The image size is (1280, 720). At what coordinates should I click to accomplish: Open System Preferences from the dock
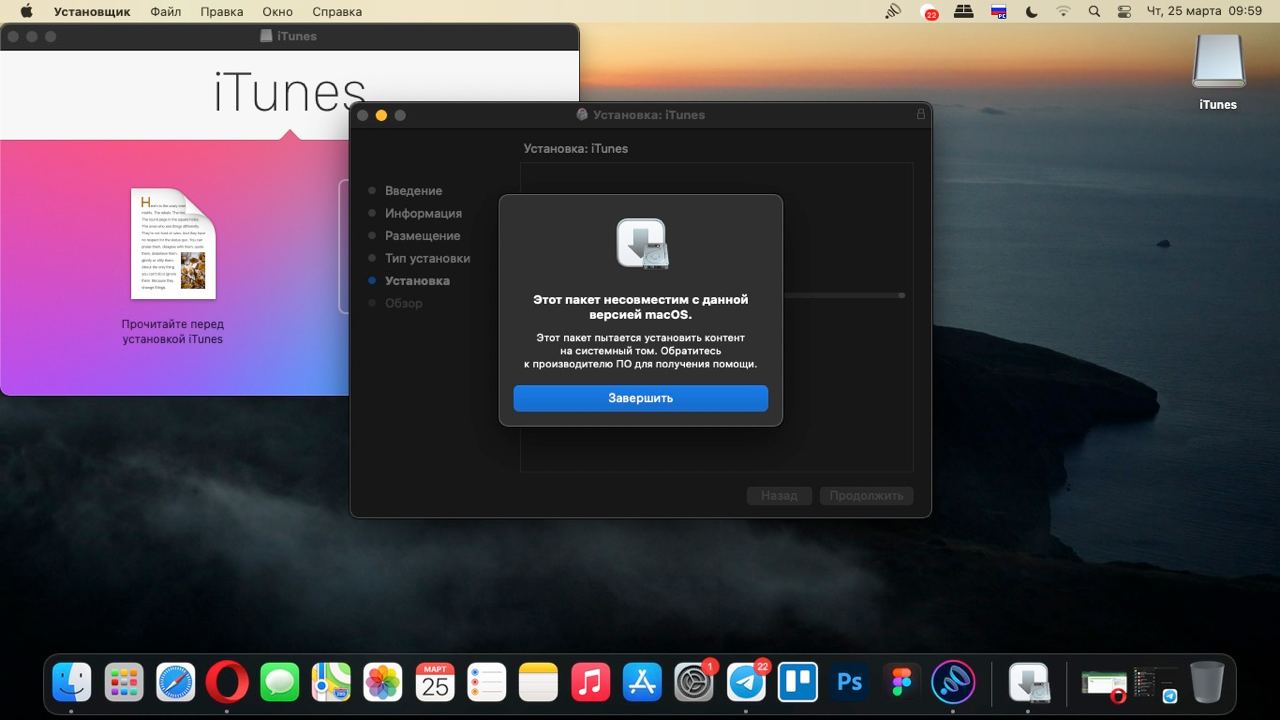(694, 683)
